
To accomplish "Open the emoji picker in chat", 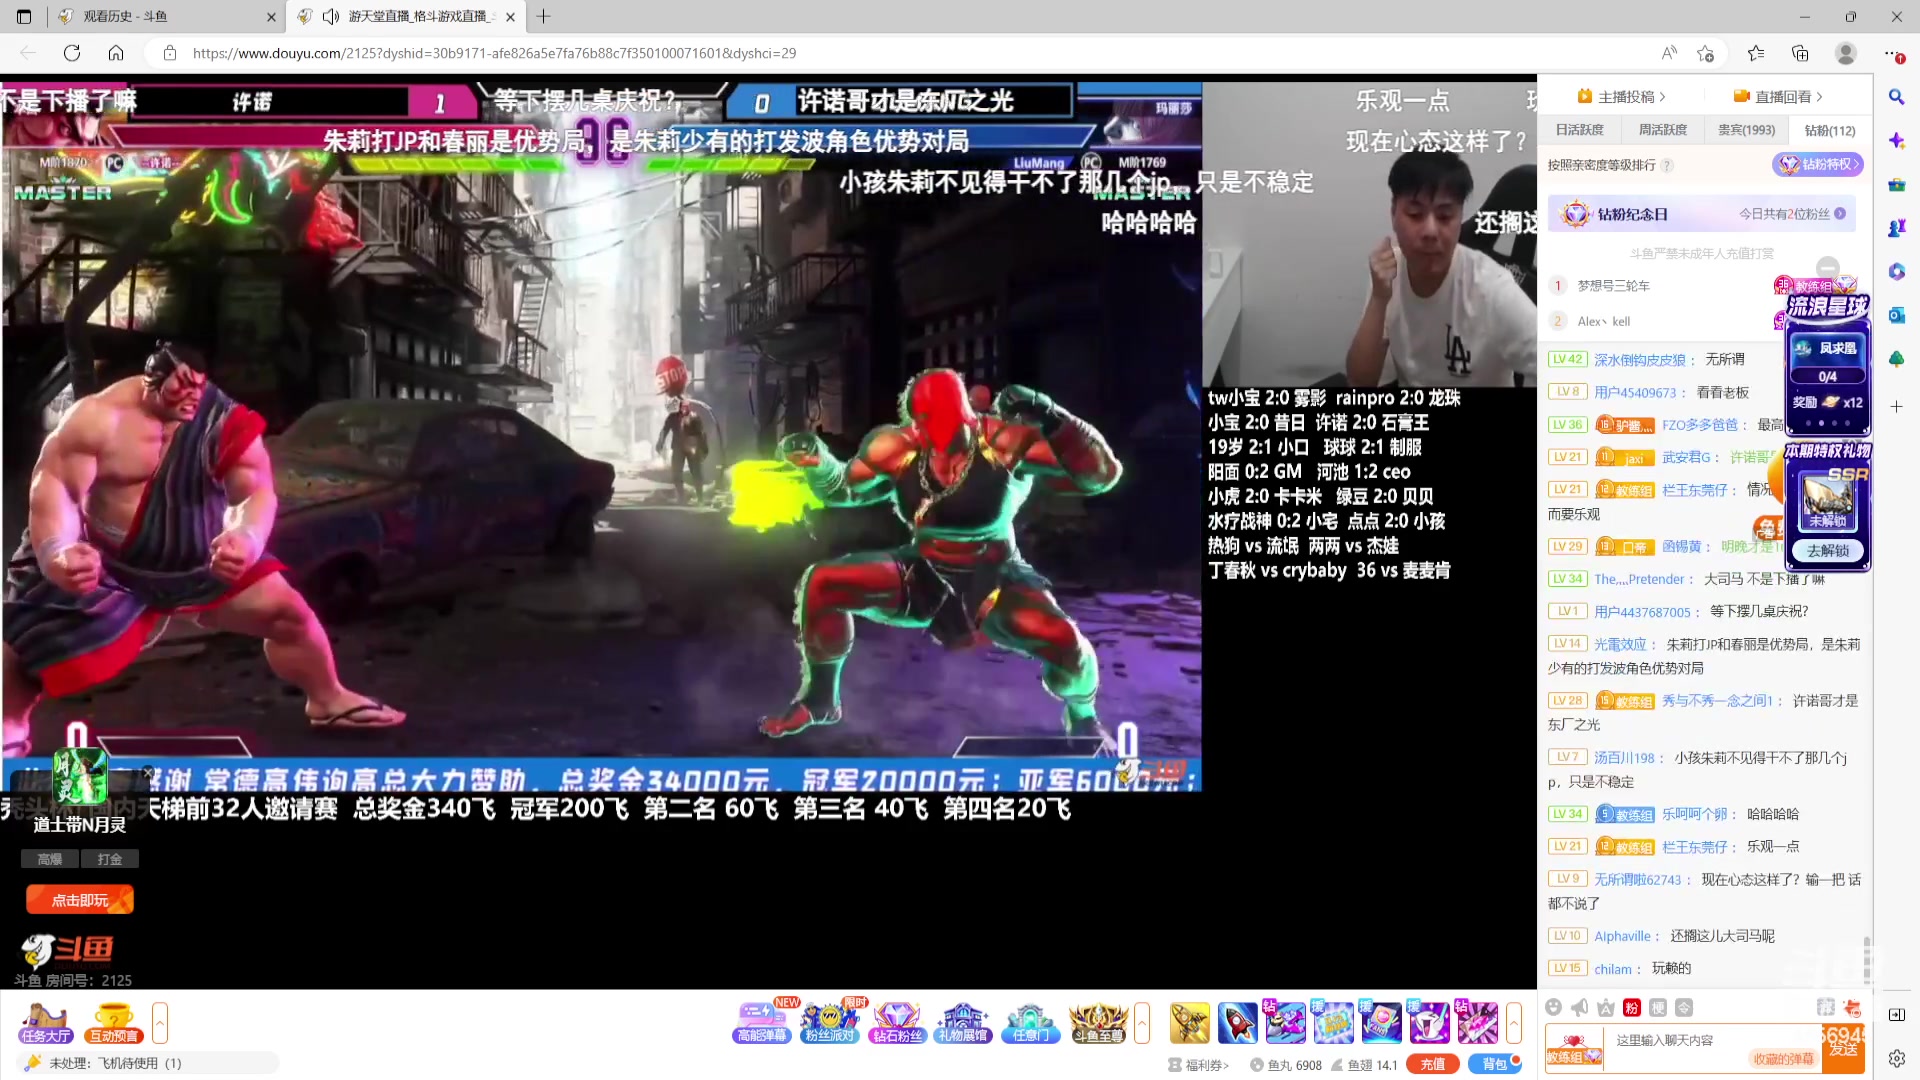I will pos(1553,1007).
